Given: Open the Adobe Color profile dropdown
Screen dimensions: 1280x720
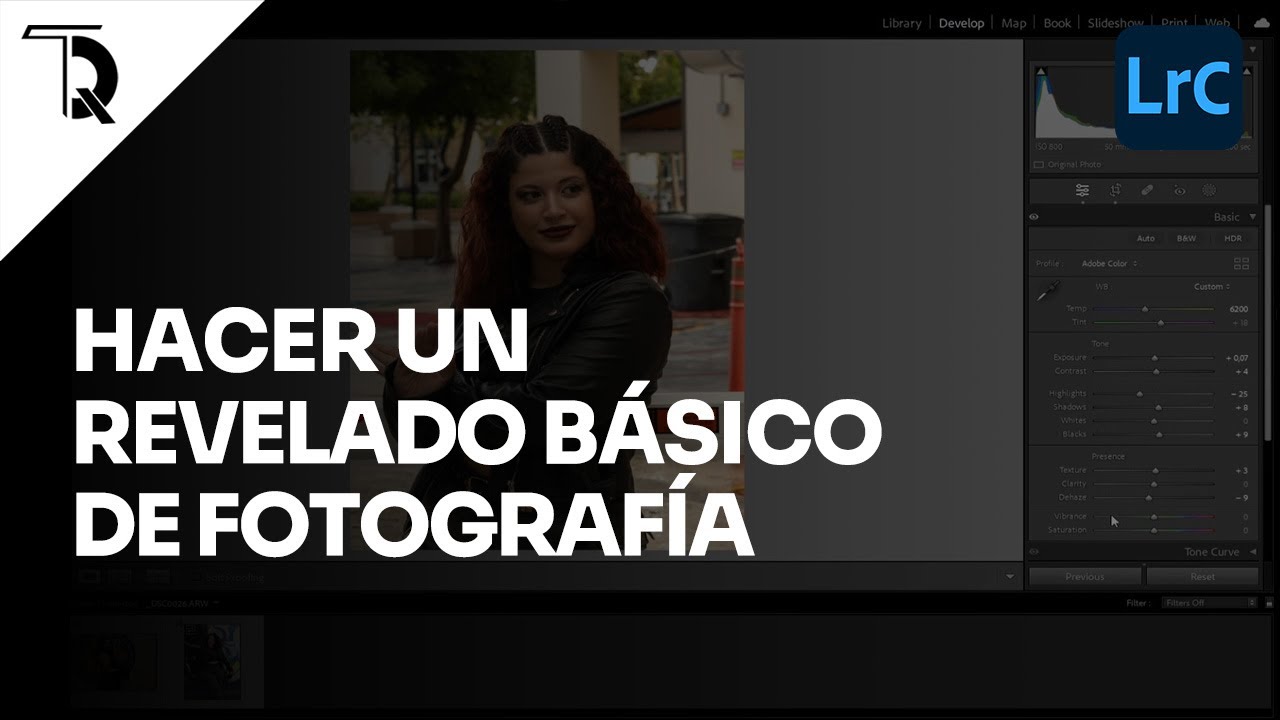Looking at the screenshot, I should pos(1109,264).
